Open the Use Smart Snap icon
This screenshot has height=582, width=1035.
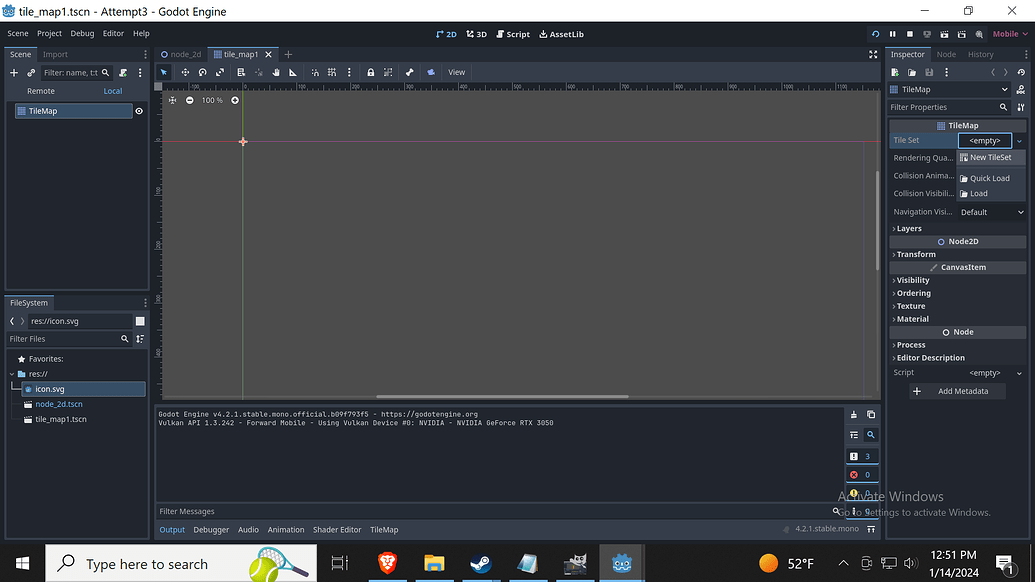316,72
